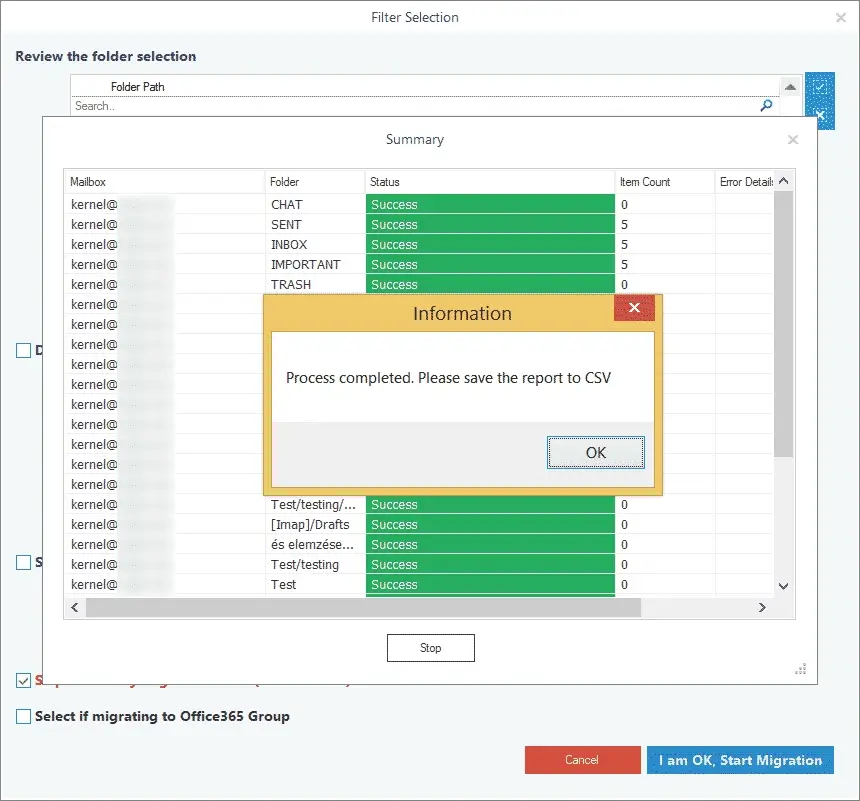The height and width of the screenshot is (801, 860).
Task: Select the Test folder cell
Action: point(315,584)
